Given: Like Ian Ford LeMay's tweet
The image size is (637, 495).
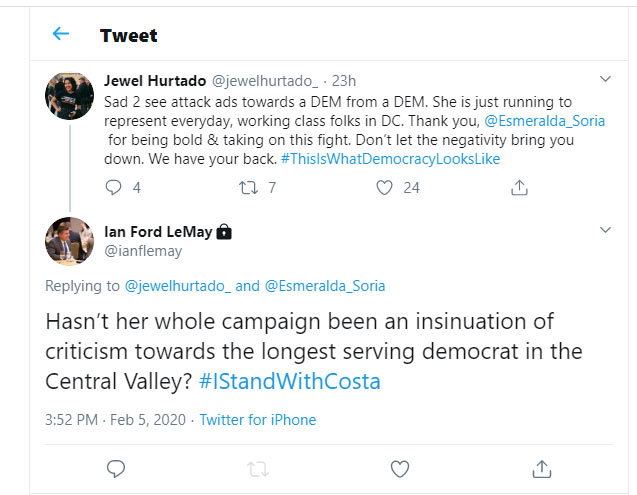Looking at the screenshot, I should [399, 467].
